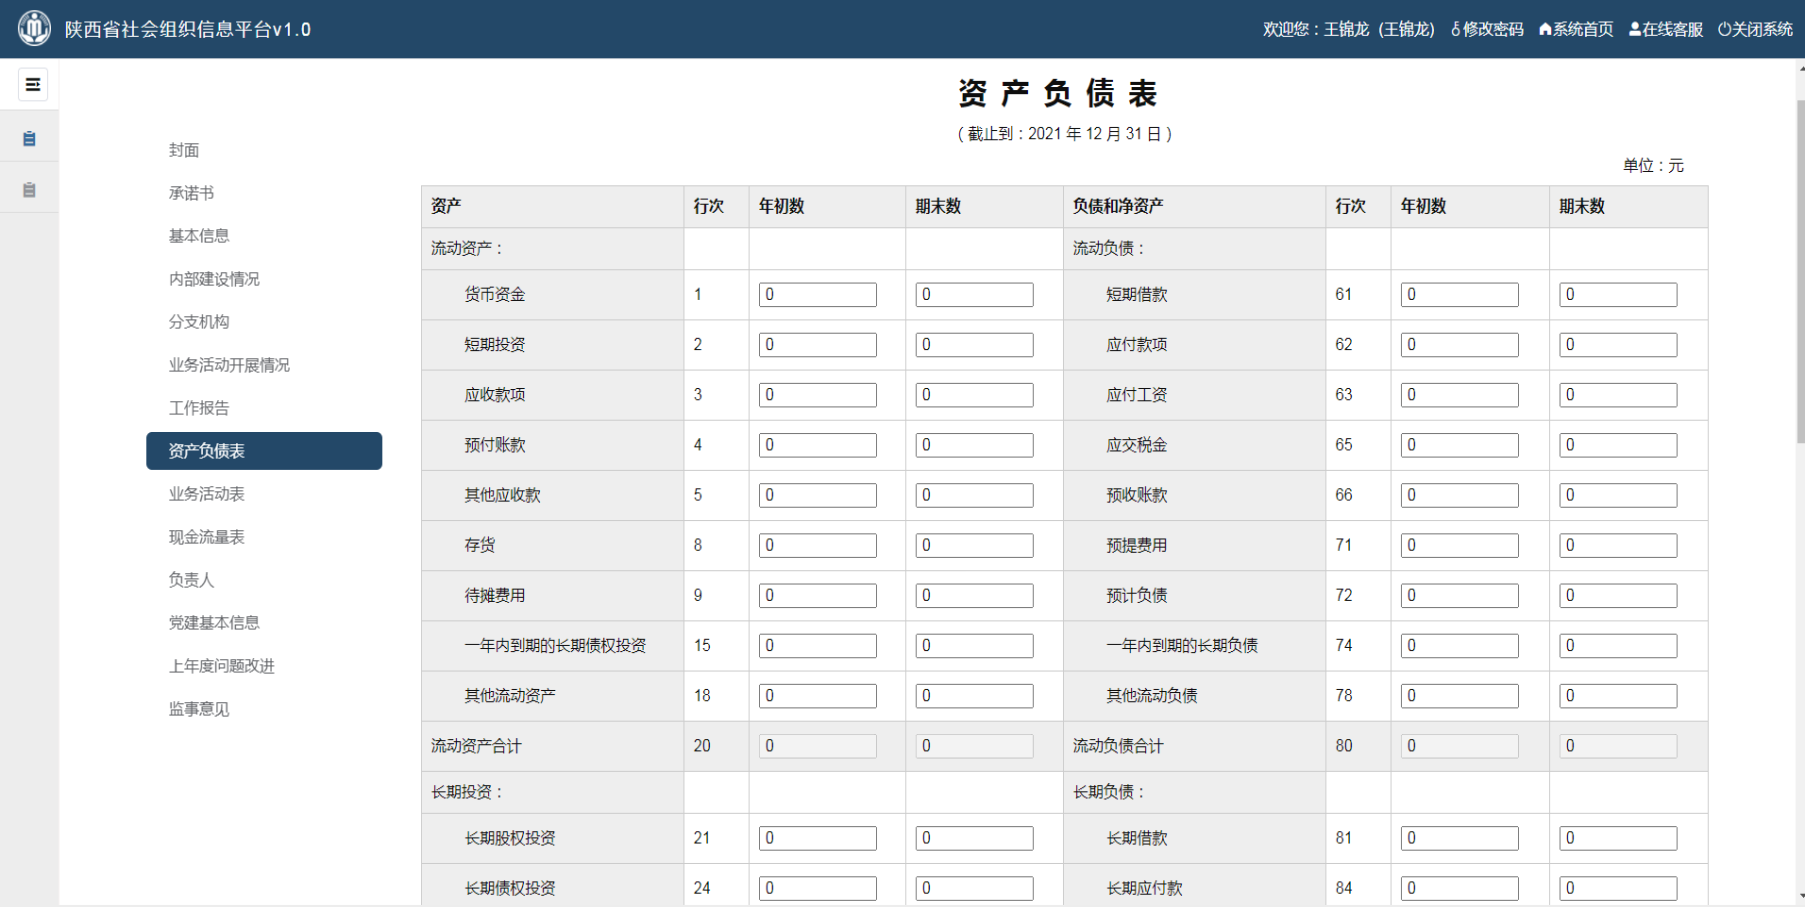Open 现金流量表 from the side menu
Image resolution: width=1805 pixels, height=907 pixels.
(x=207, y=537)
